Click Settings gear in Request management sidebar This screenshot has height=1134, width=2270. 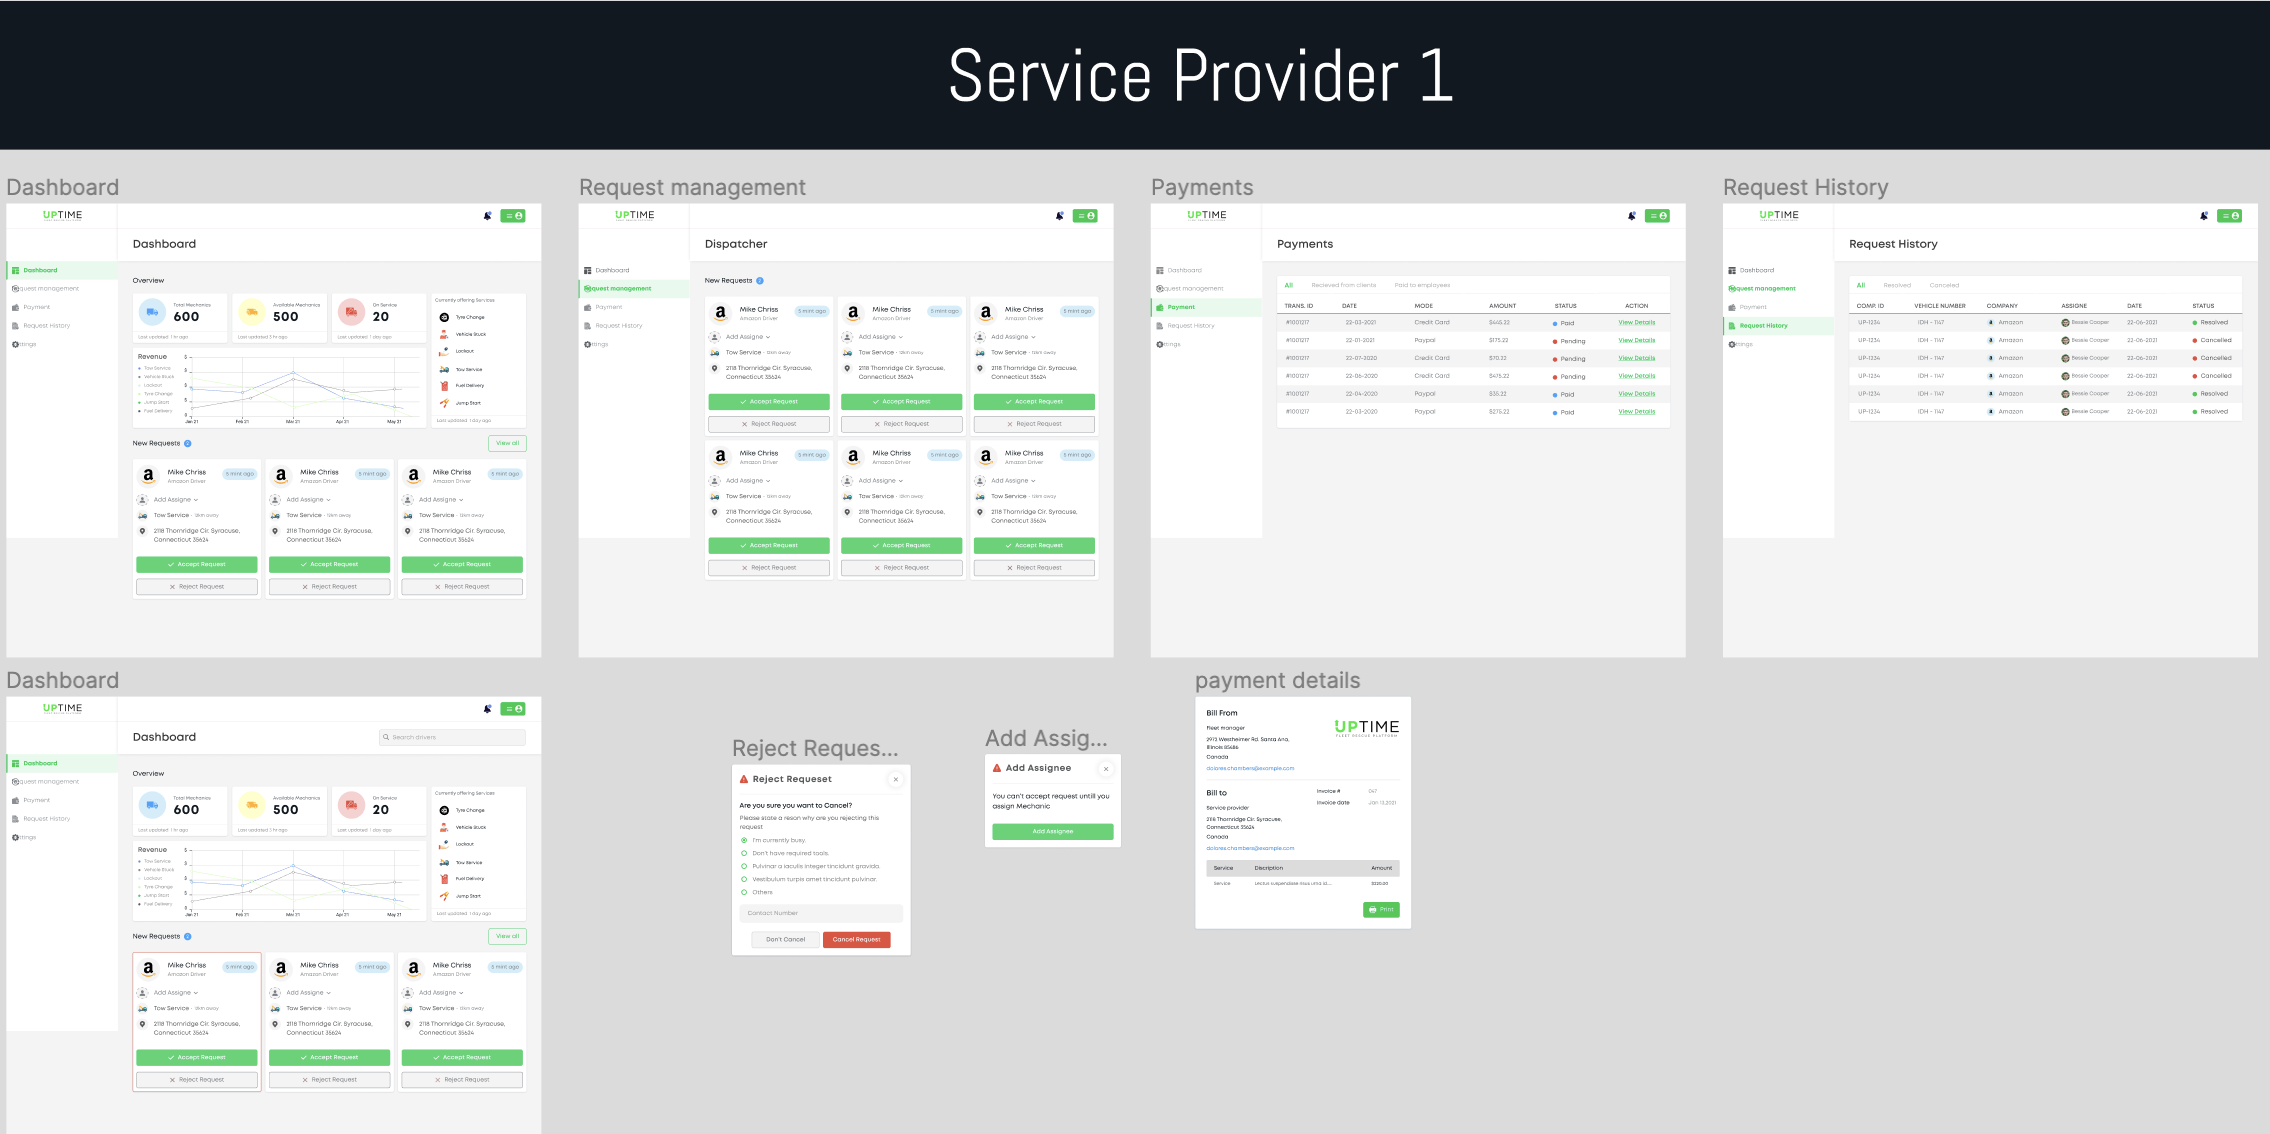(588, 344)
